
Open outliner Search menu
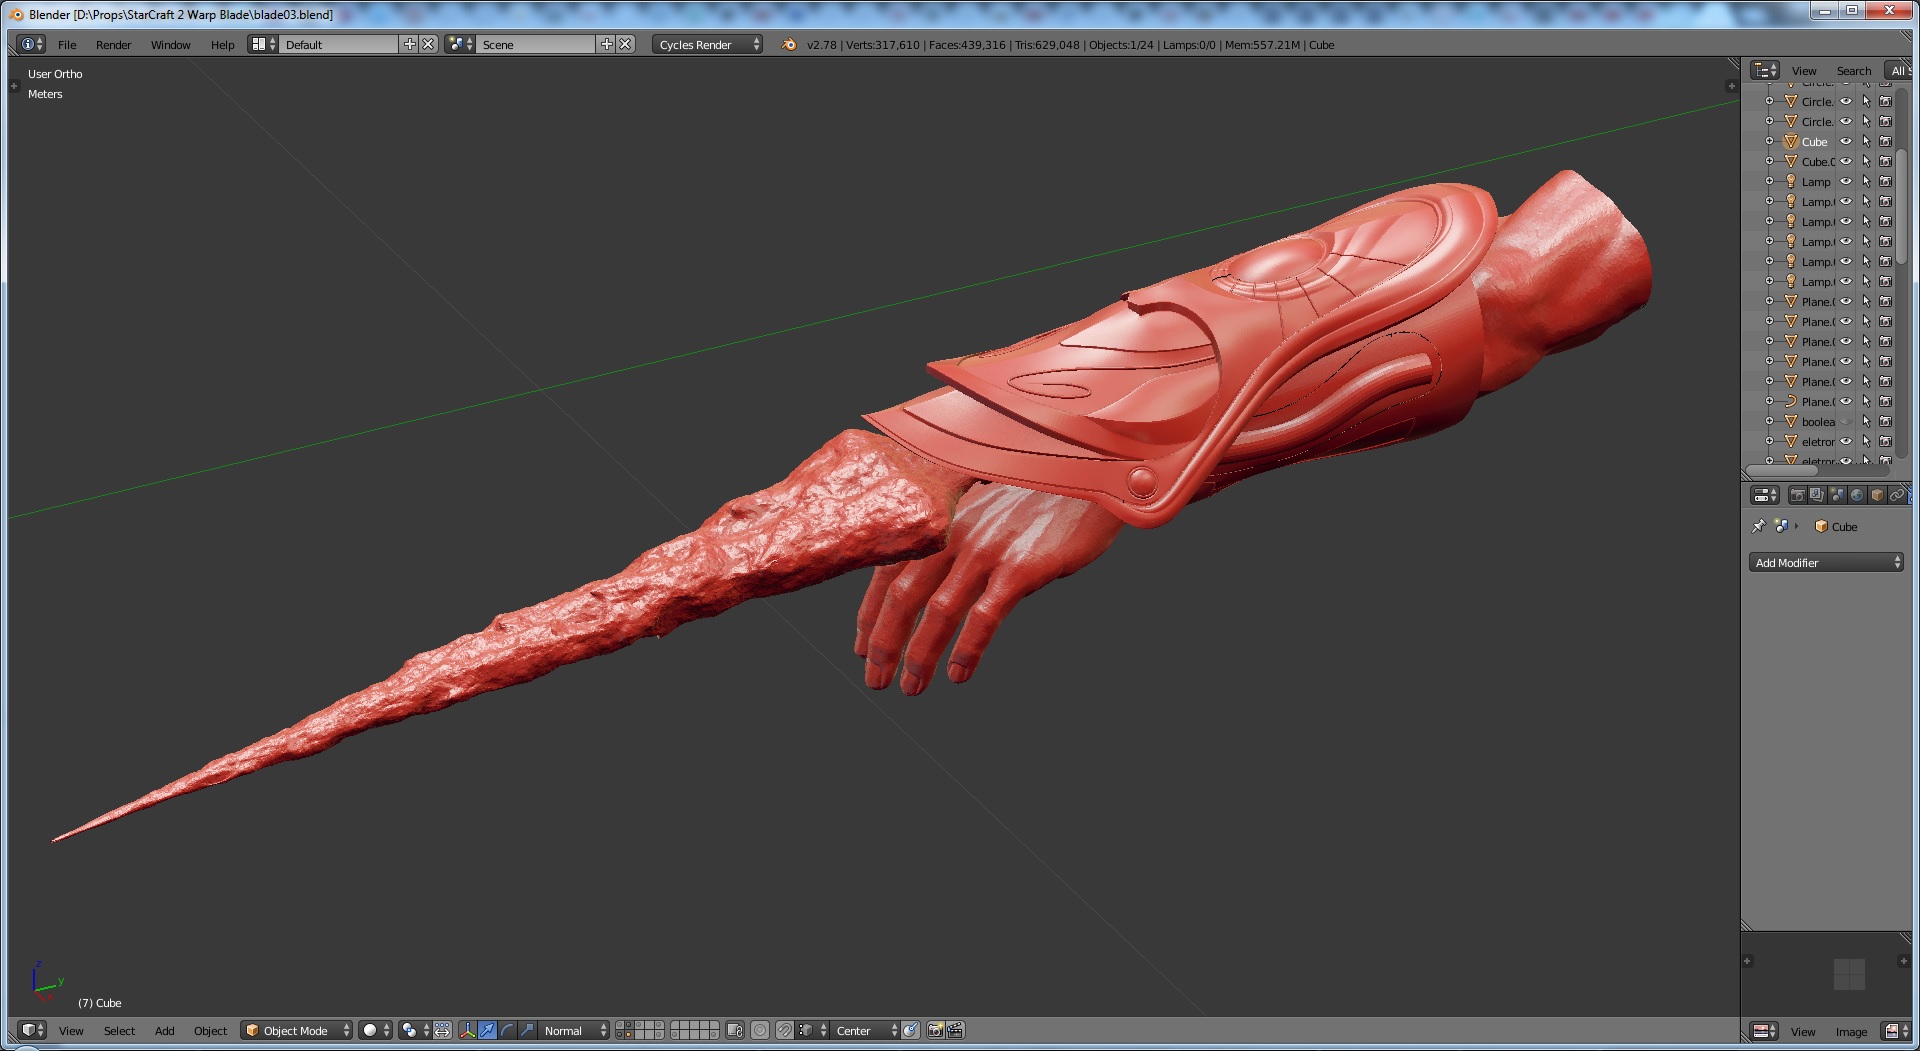coord(1853,70)
